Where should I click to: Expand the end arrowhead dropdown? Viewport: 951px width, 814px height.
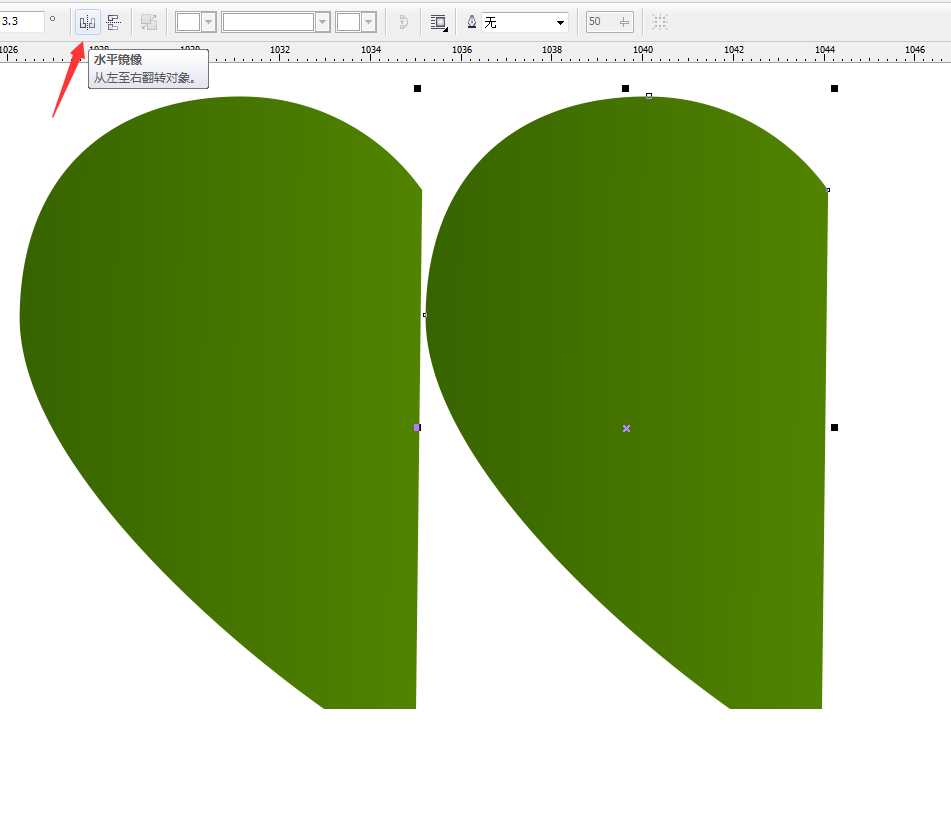click(369, 22)
